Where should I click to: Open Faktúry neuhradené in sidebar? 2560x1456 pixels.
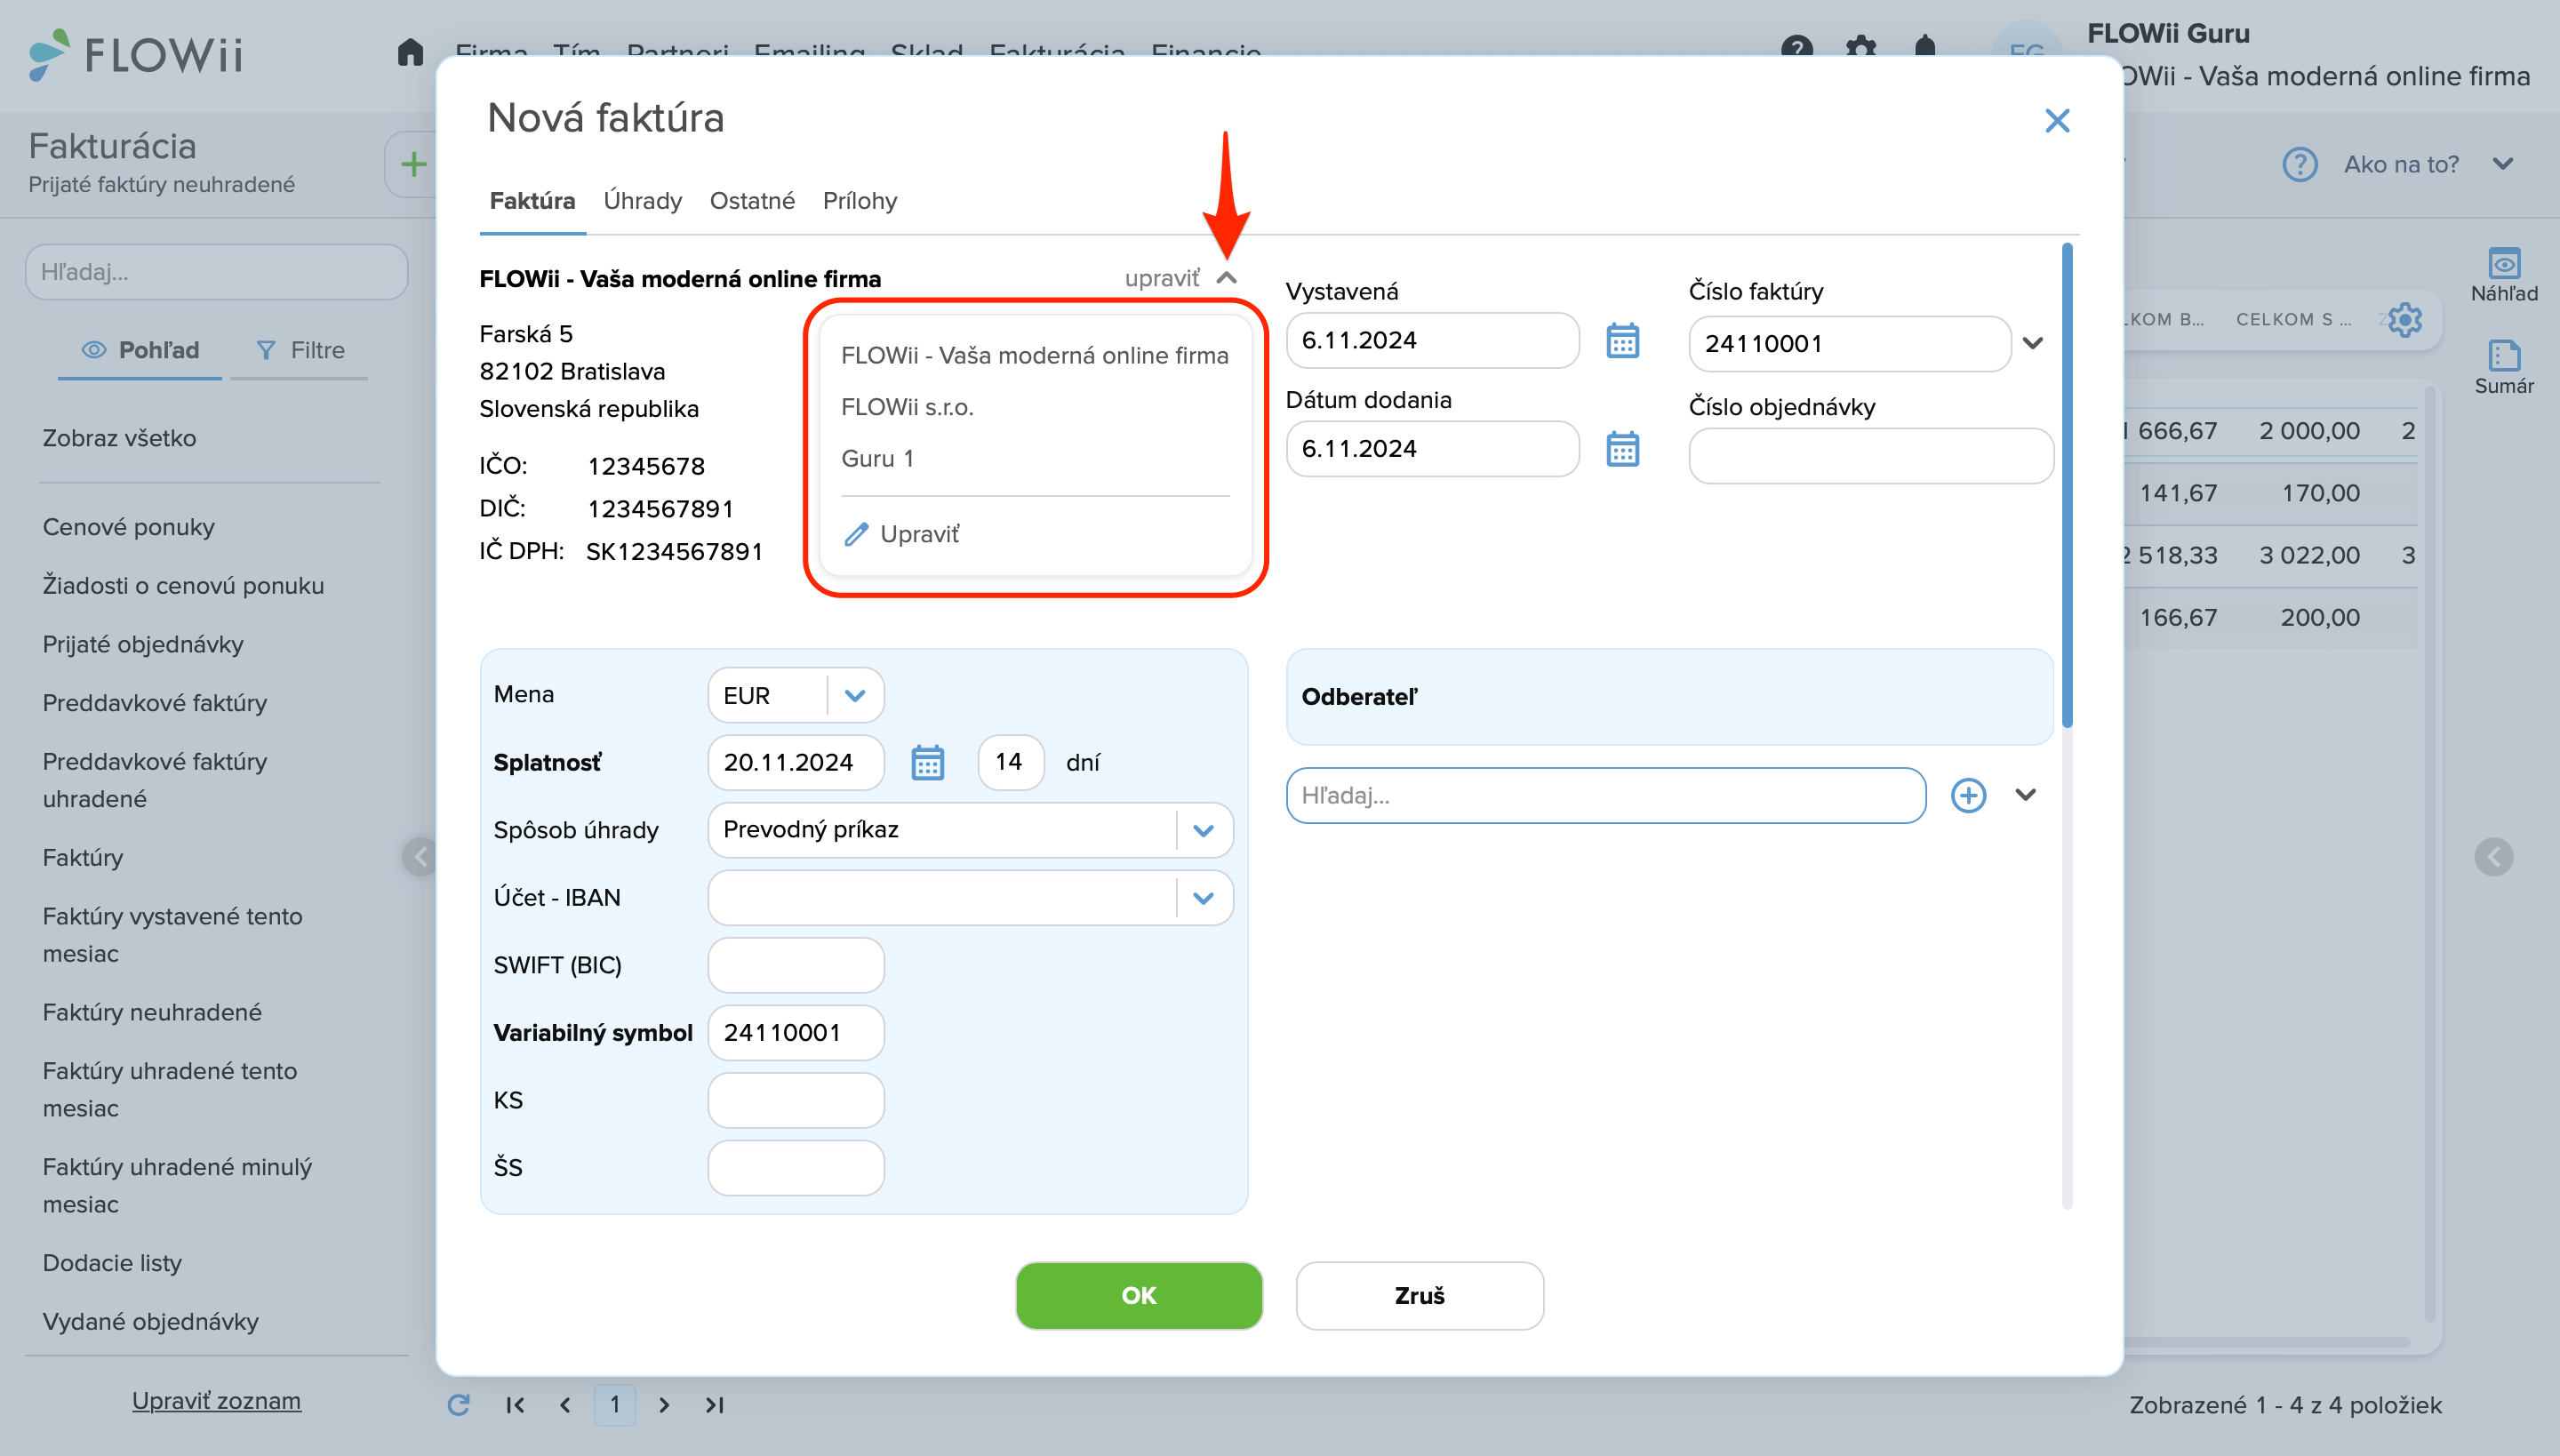pyautogui.click(x=152, y=1012)
